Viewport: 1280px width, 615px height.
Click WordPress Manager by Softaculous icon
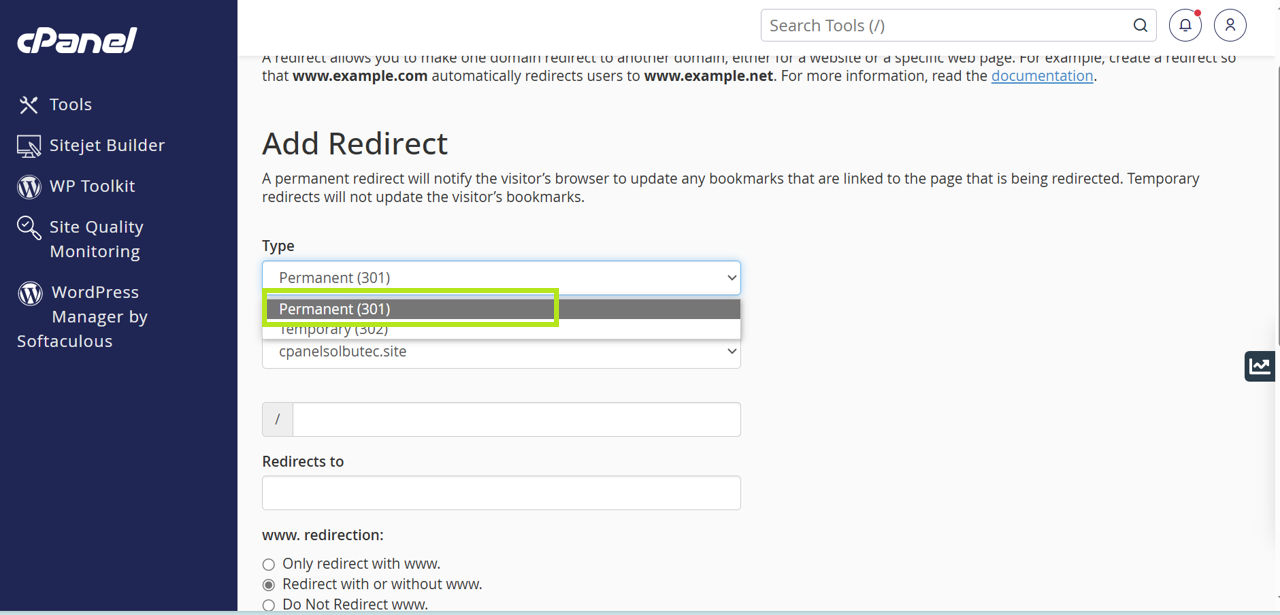30,293
